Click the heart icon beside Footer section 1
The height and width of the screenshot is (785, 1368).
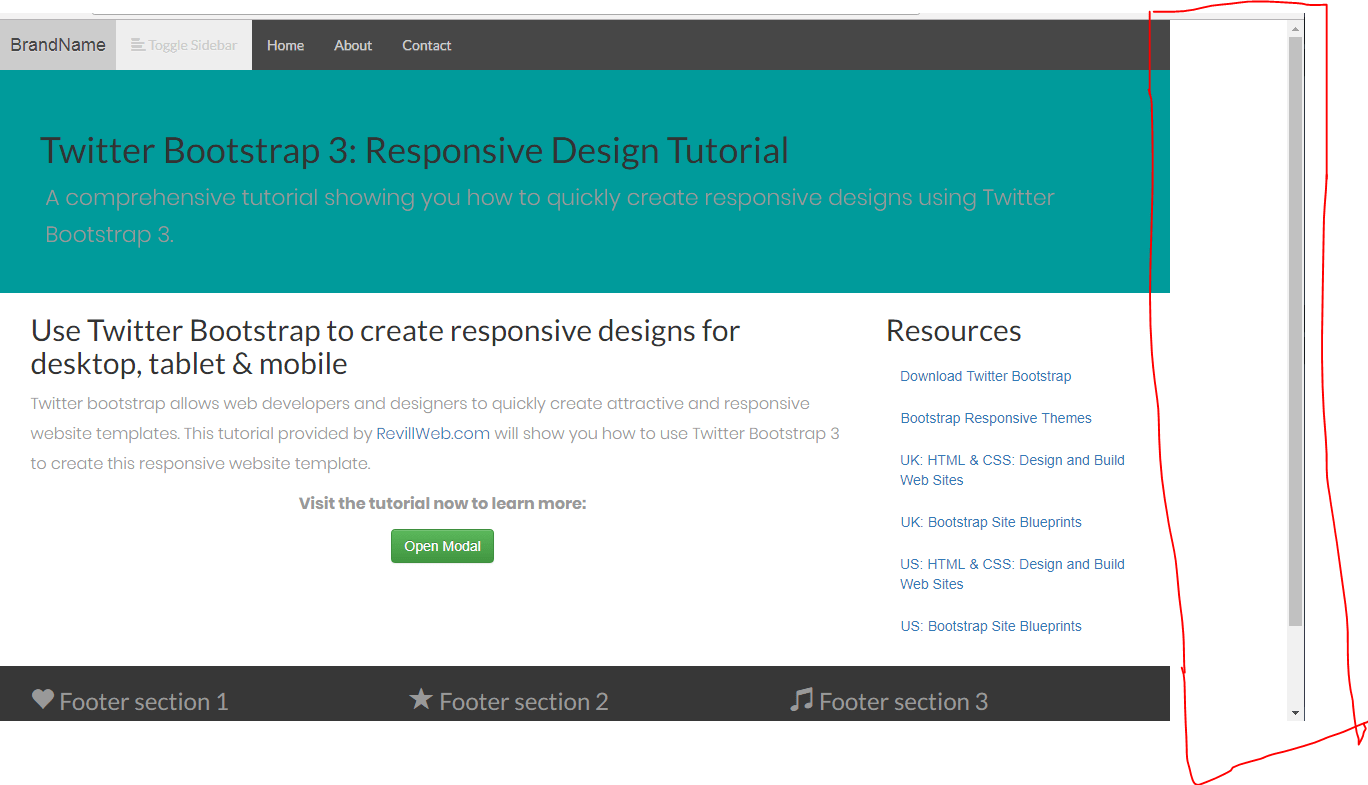pyautogui.click(x=42, y=699)
